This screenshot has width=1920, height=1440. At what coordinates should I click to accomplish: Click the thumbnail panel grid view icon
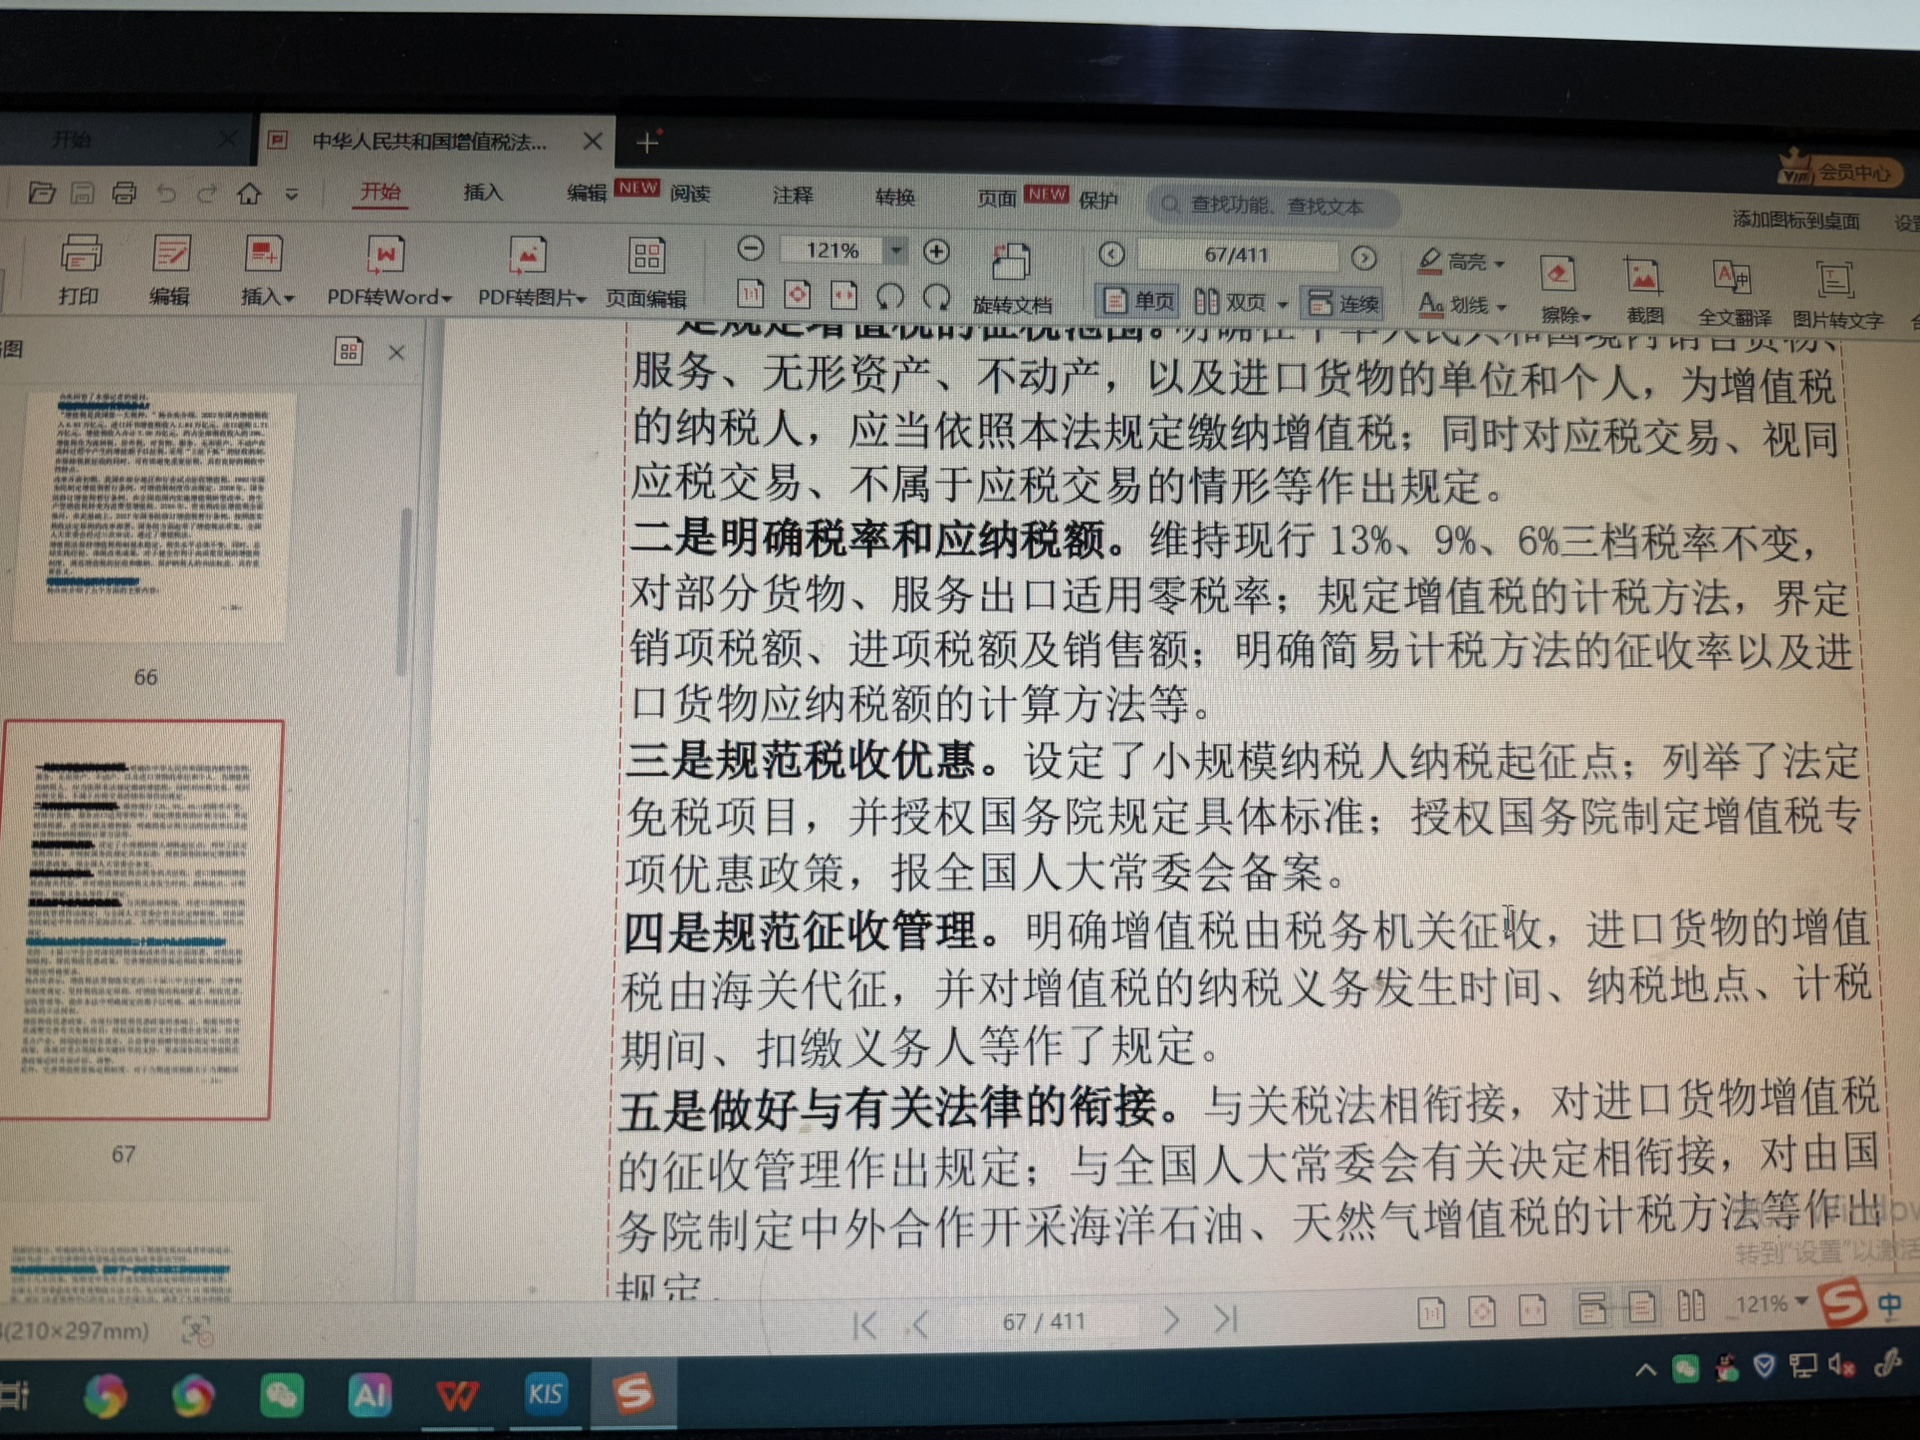pos(348,351)
